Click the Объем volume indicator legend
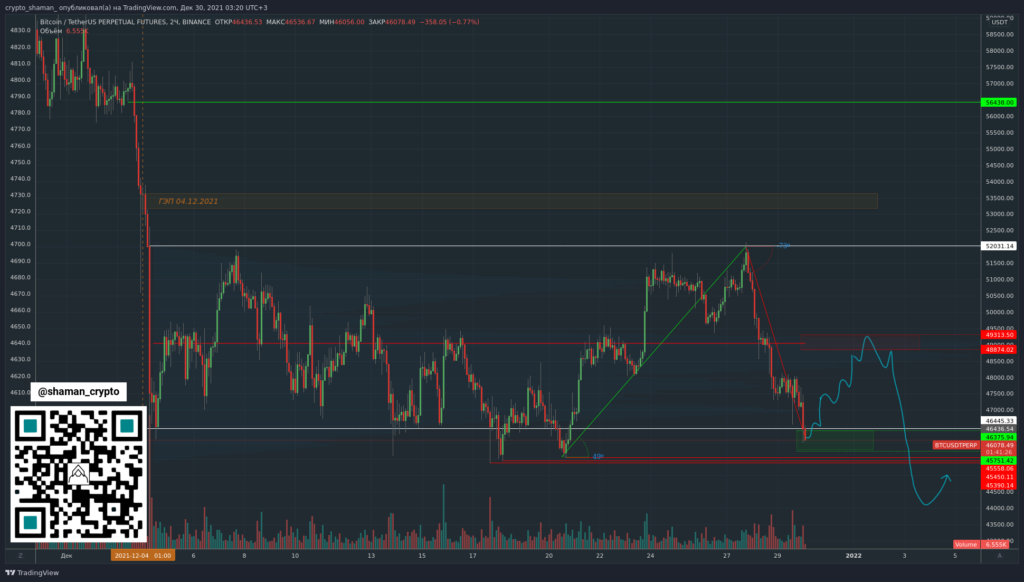 [52, 31]
